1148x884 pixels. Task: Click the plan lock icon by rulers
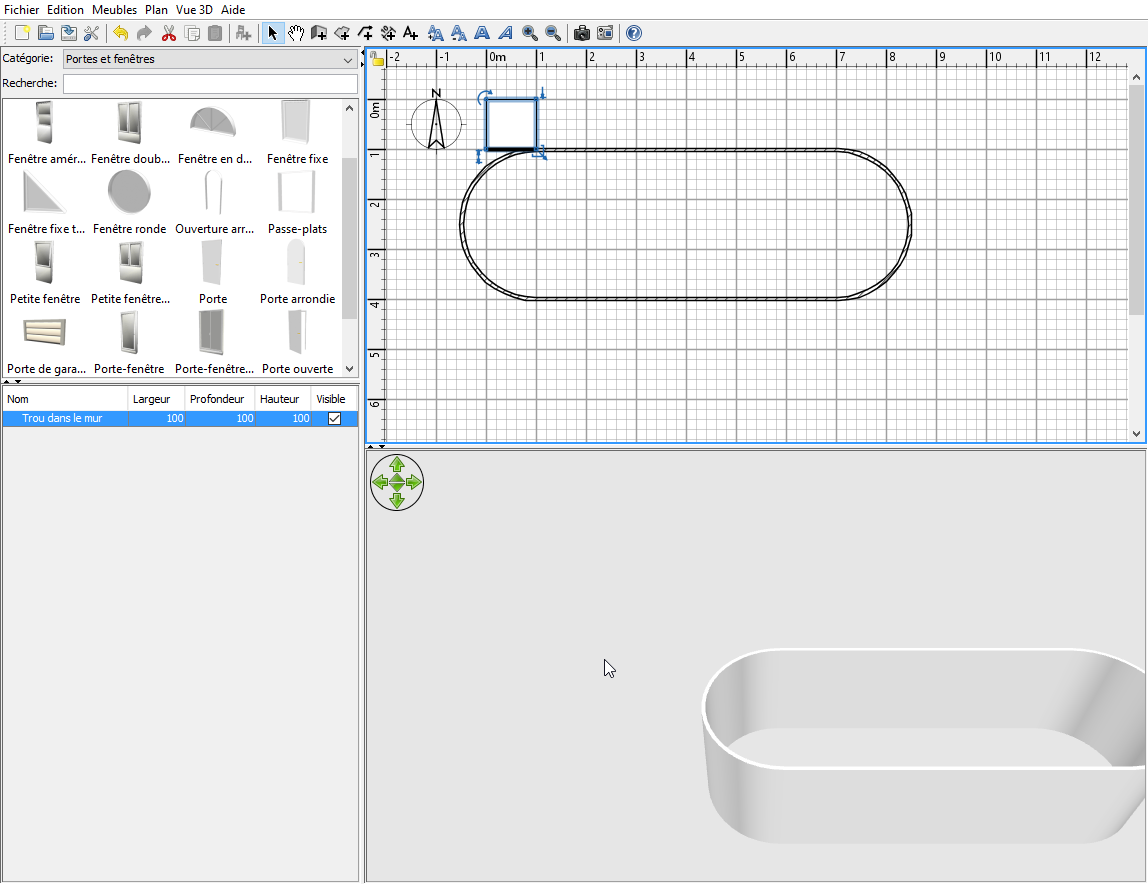[377, 59]
